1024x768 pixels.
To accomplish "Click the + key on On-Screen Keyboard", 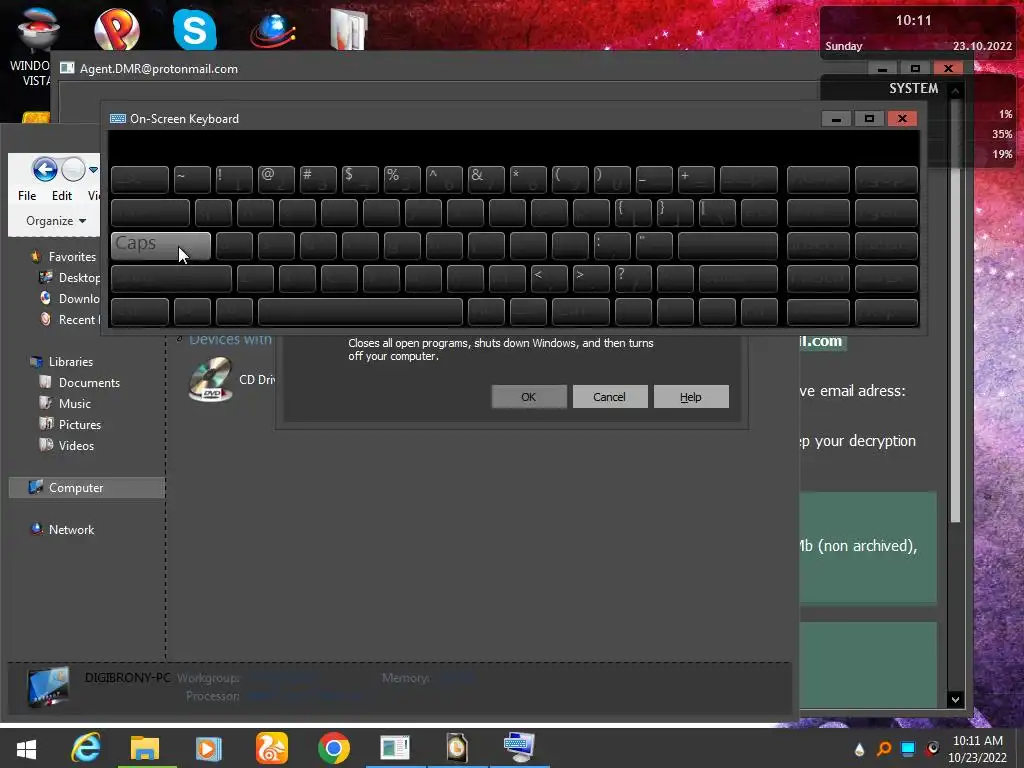I will [x=696, y=180].
